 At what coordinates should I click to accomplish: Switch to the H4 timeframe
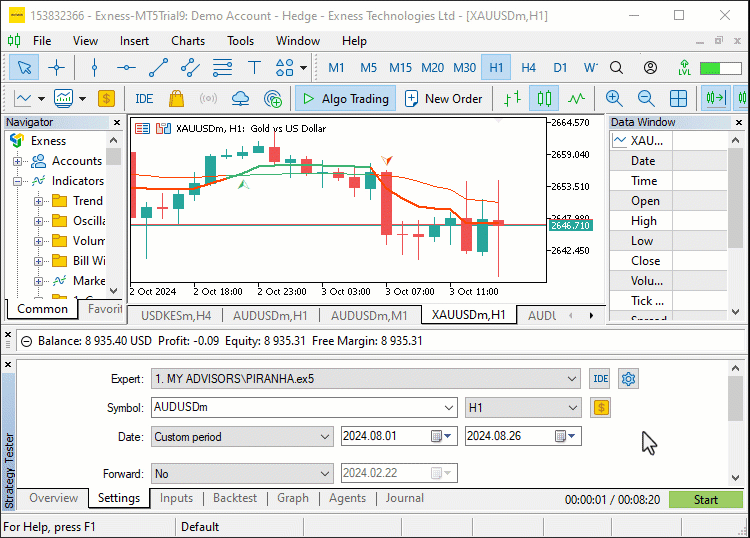[528, 67]
